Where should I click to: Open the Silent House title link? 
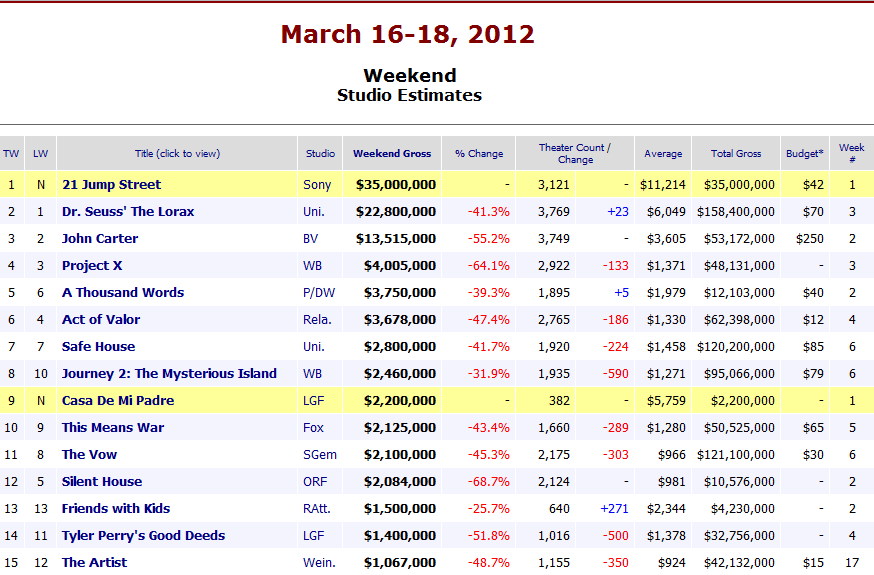coord(102,482)
